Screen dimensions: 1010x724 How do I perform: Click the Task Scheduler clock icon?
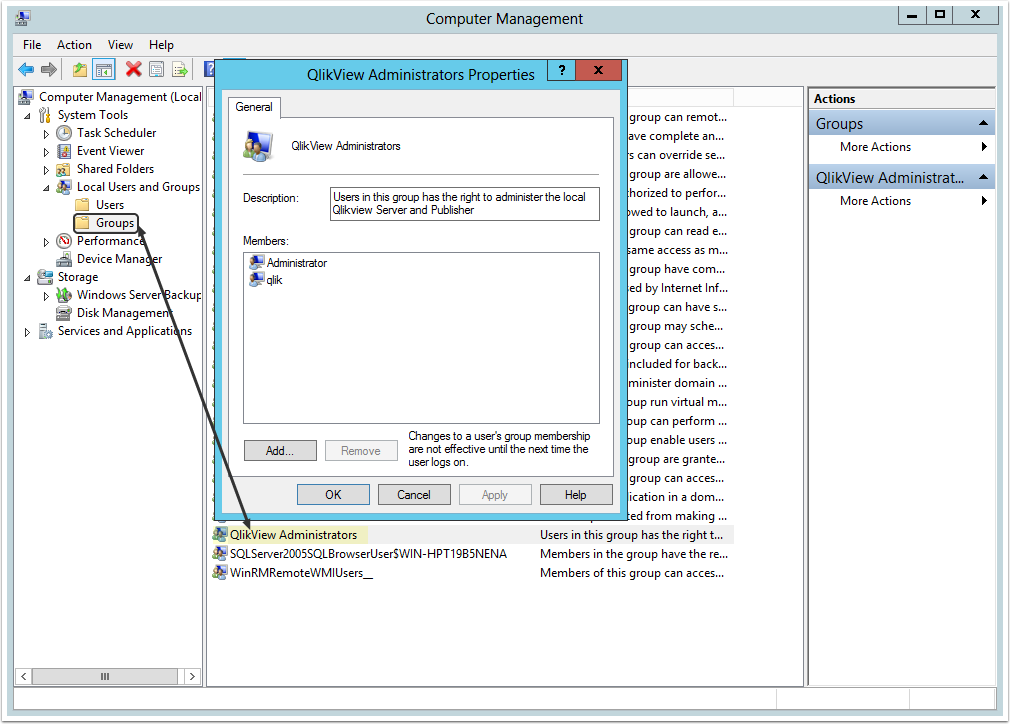[x=64, y=133]
